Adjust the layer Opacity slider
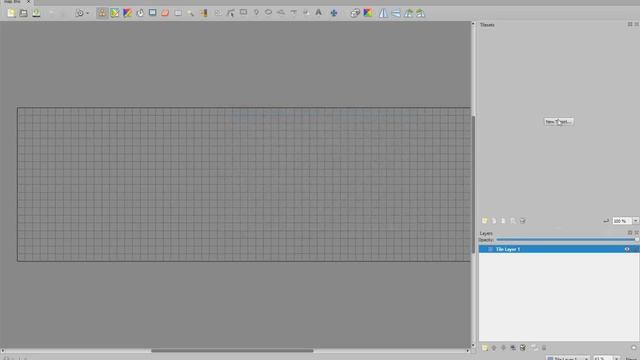 567,240
